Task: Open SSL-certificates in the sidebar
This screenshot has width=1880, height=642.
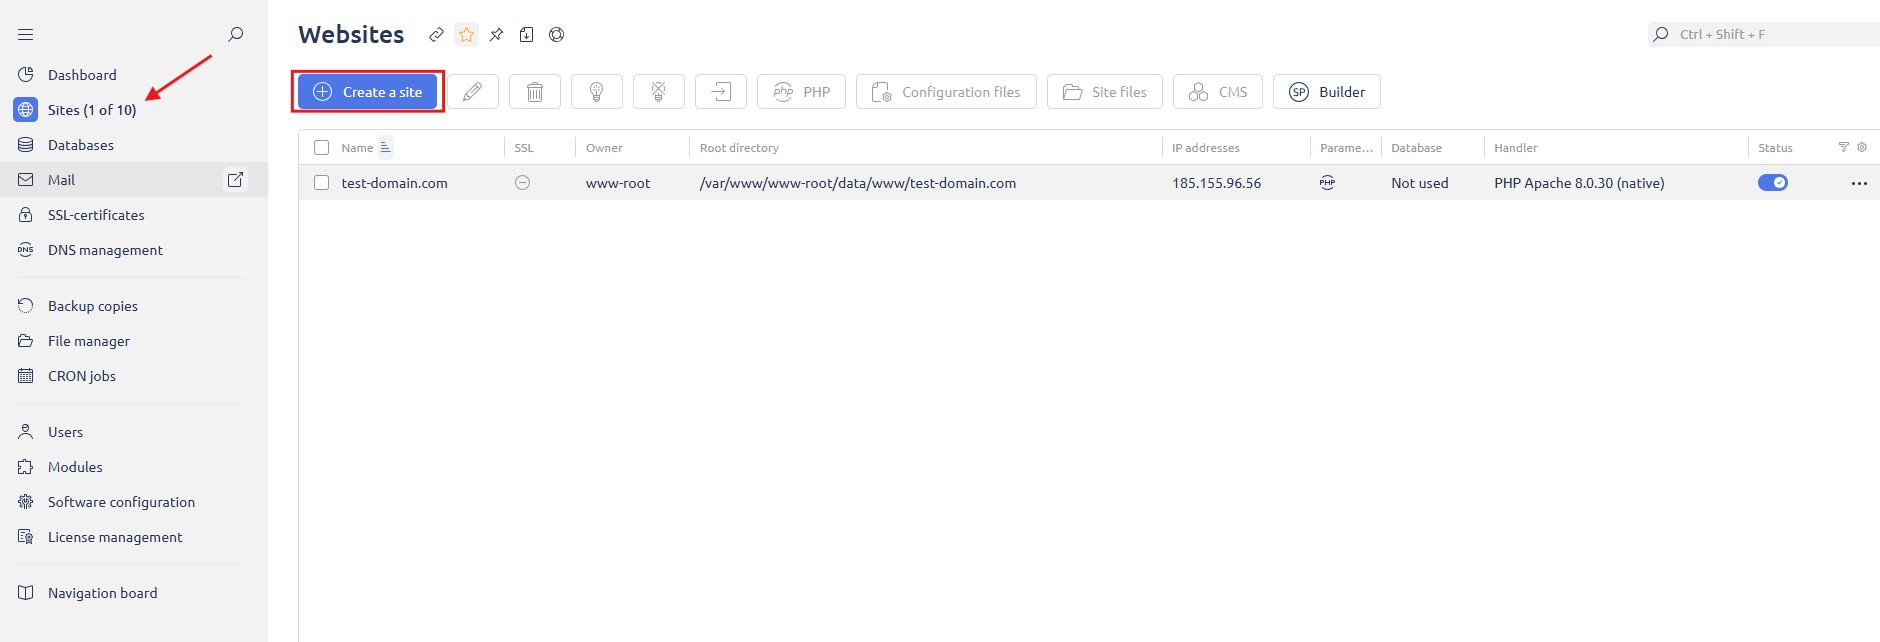Action: [96, 215]
